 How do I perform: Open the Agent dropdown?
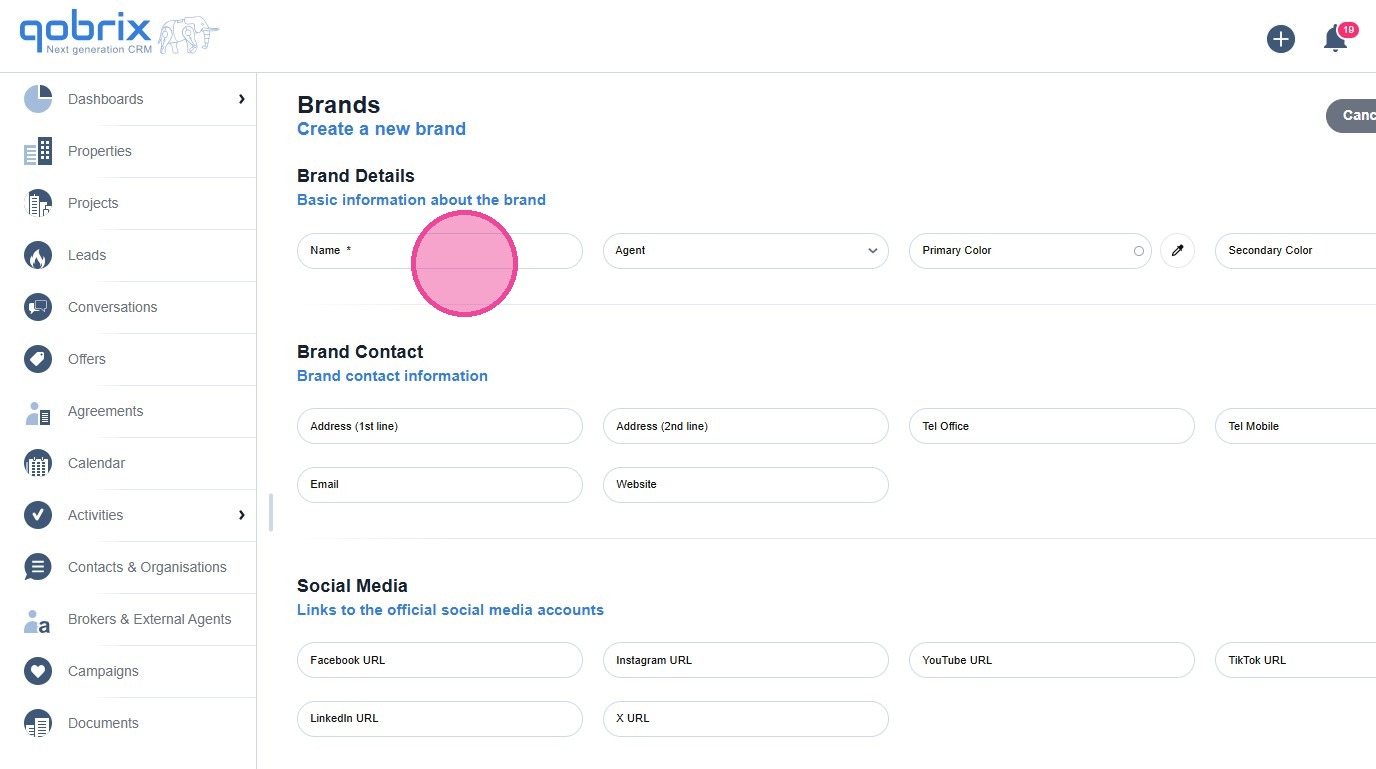[745, 251]
